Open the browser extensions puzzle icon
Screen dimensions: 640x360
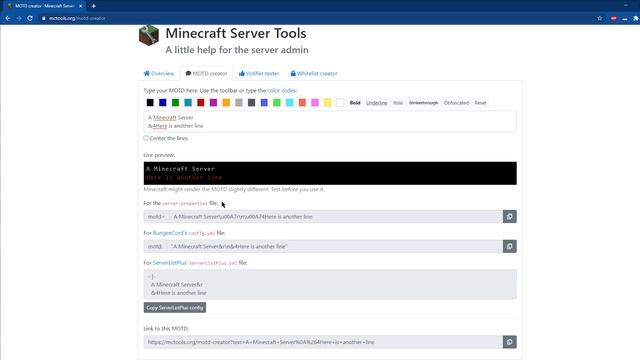pos(636,18)
